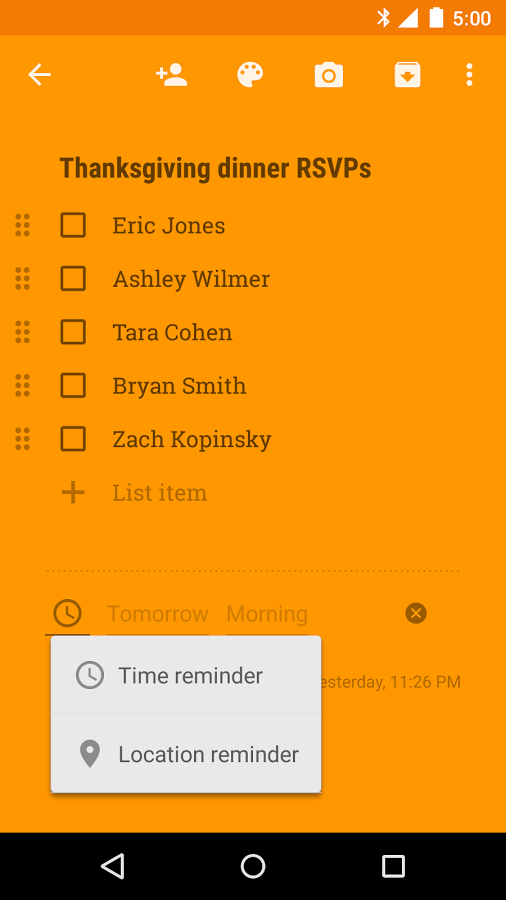Check the Tara Cohen checkbox
The width and height of the screenshot is (506, 900).
(73, 332)
